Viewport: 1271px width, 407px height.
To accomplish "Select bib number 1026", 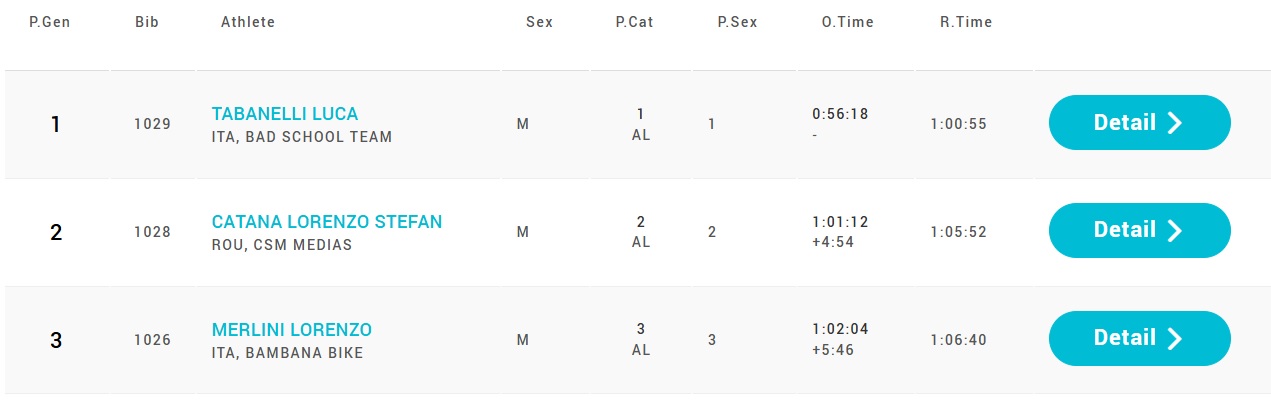I will click(152, 340).
